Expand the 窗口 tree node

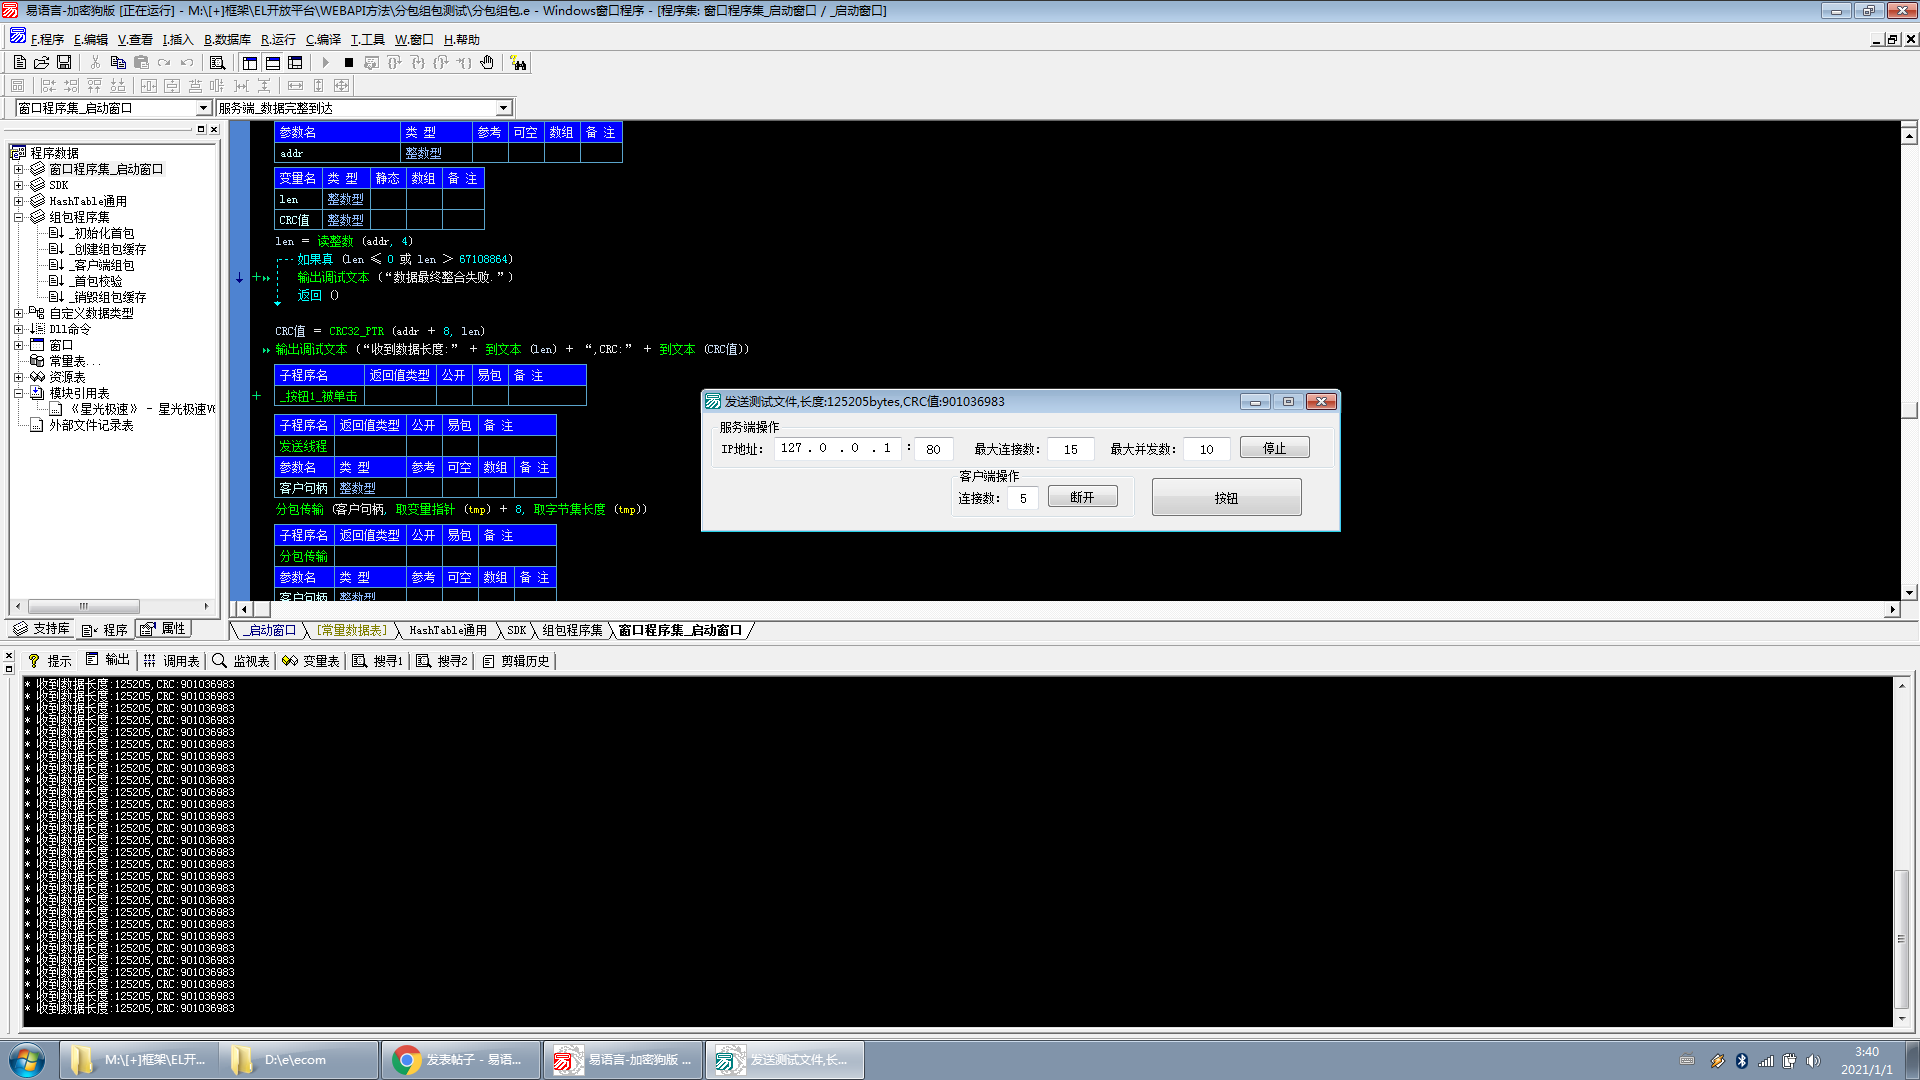(x=18, y=345)
